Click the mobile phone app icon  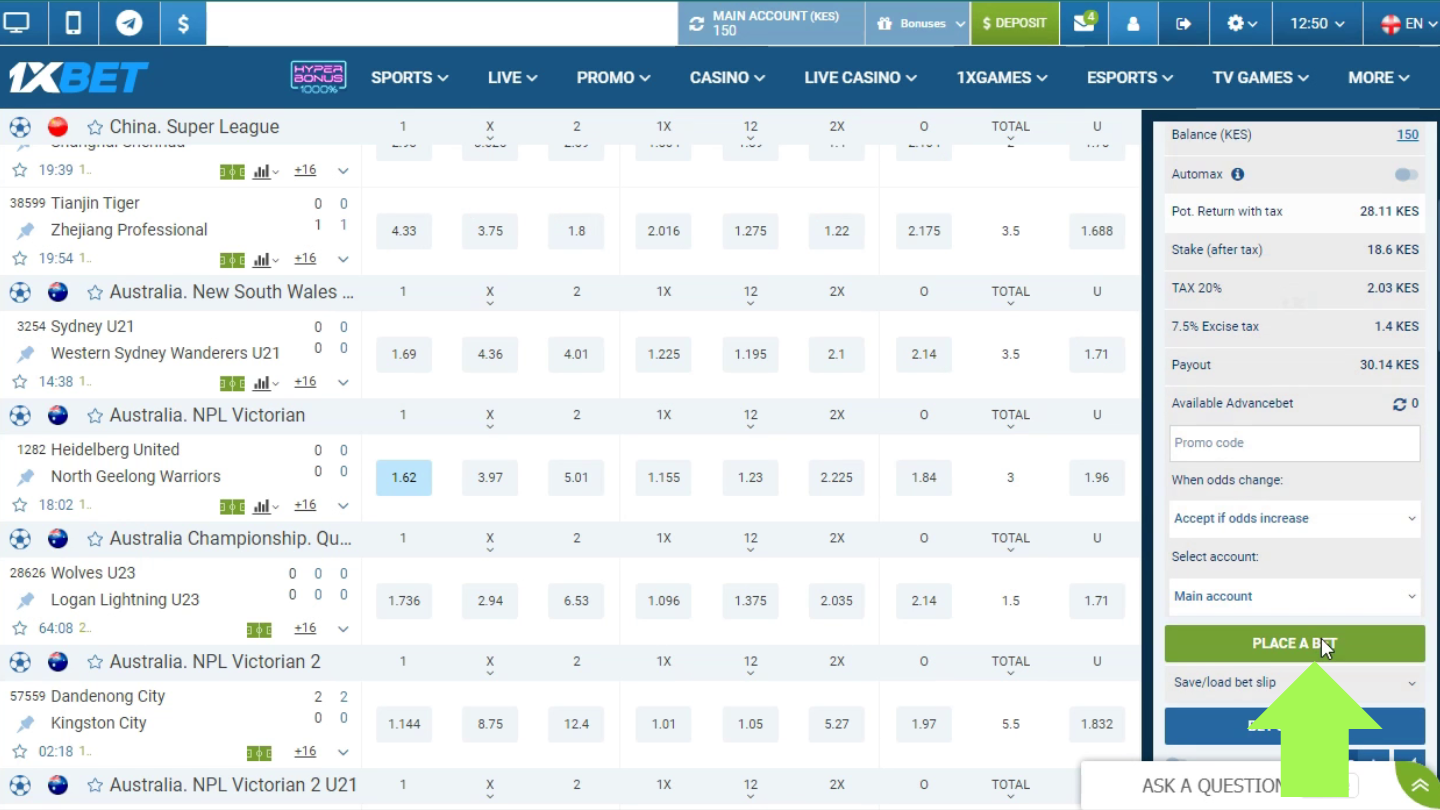(x=73, y=23)
